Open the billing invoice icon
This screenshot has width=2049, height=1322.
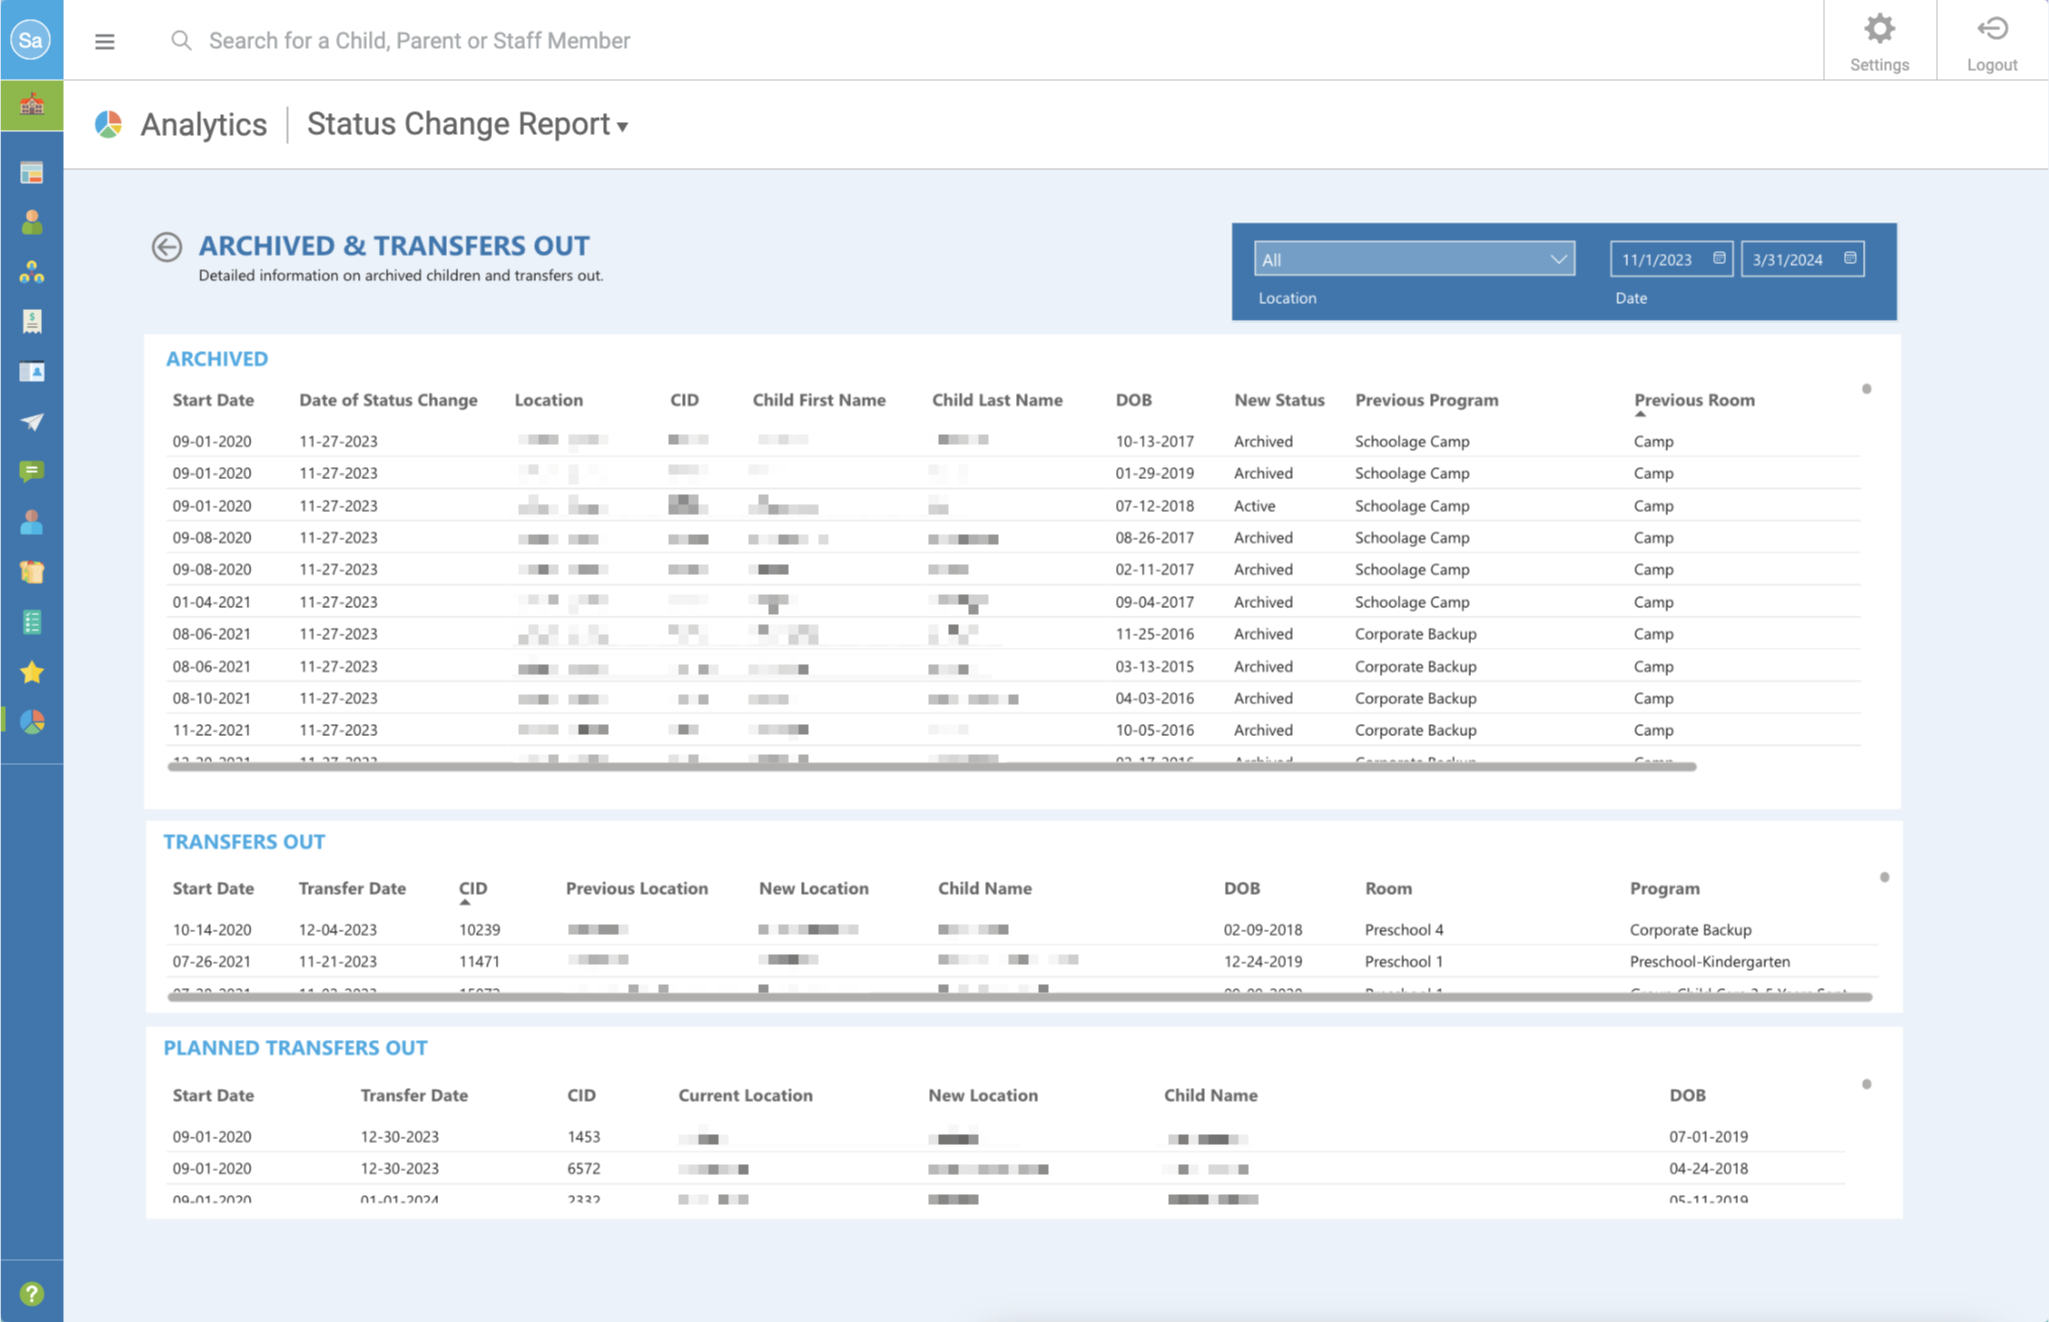32,321
